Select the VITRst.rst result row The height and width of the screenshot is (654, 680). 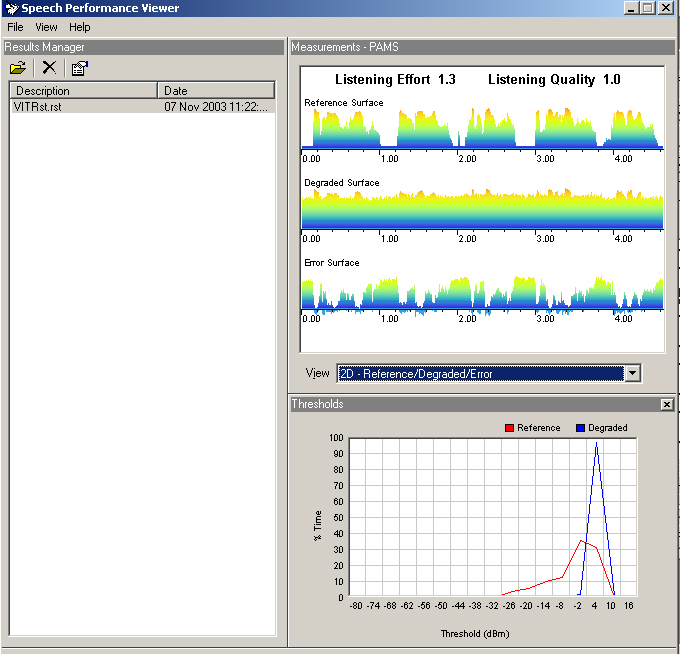[x=142, y=107]
